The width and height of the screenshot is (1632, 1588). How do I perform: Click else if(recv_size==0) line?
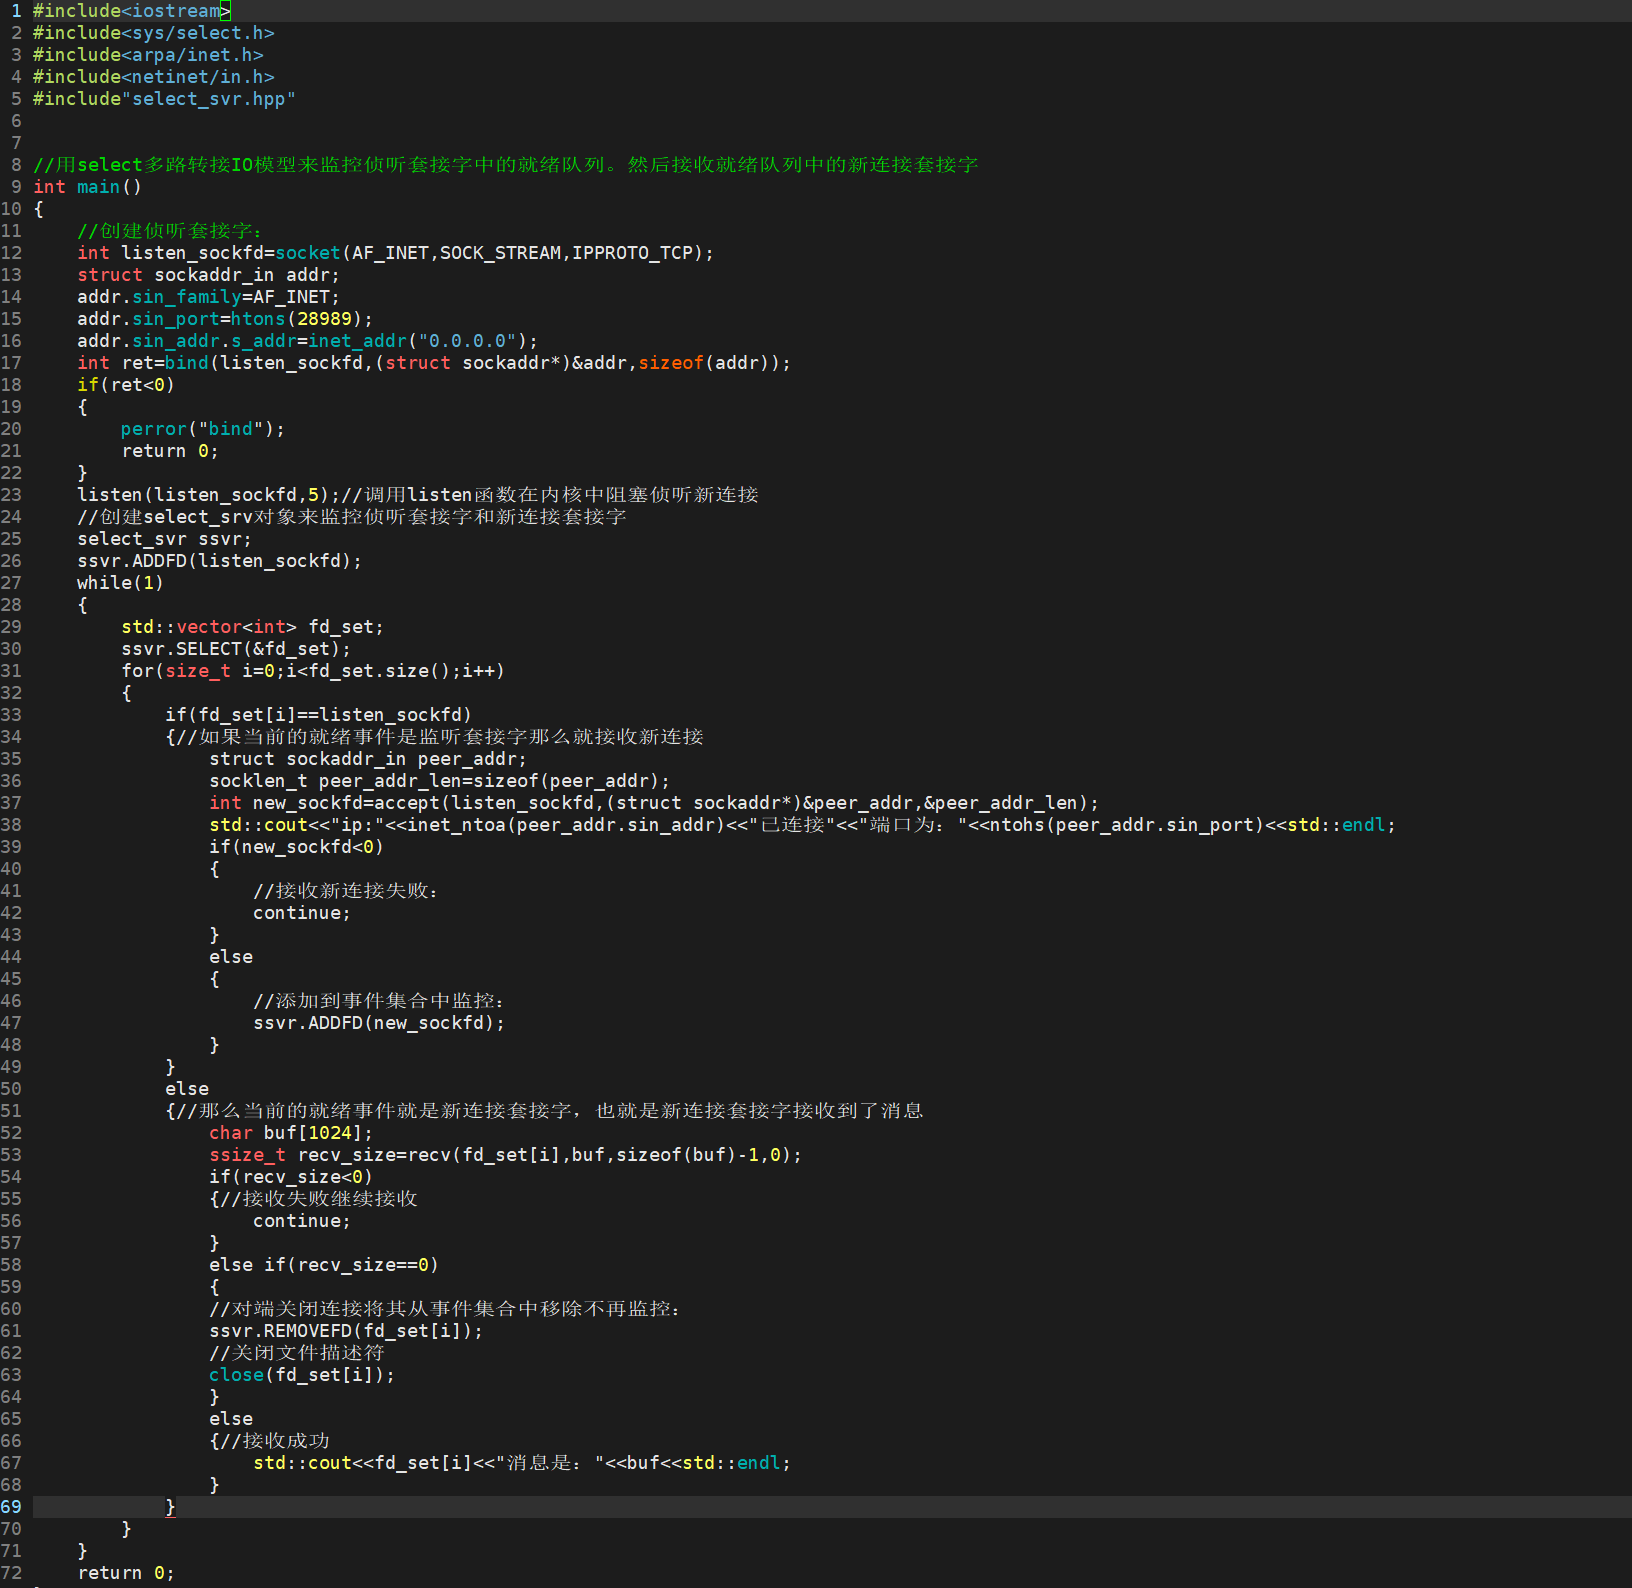click(x=324, y=1265)
